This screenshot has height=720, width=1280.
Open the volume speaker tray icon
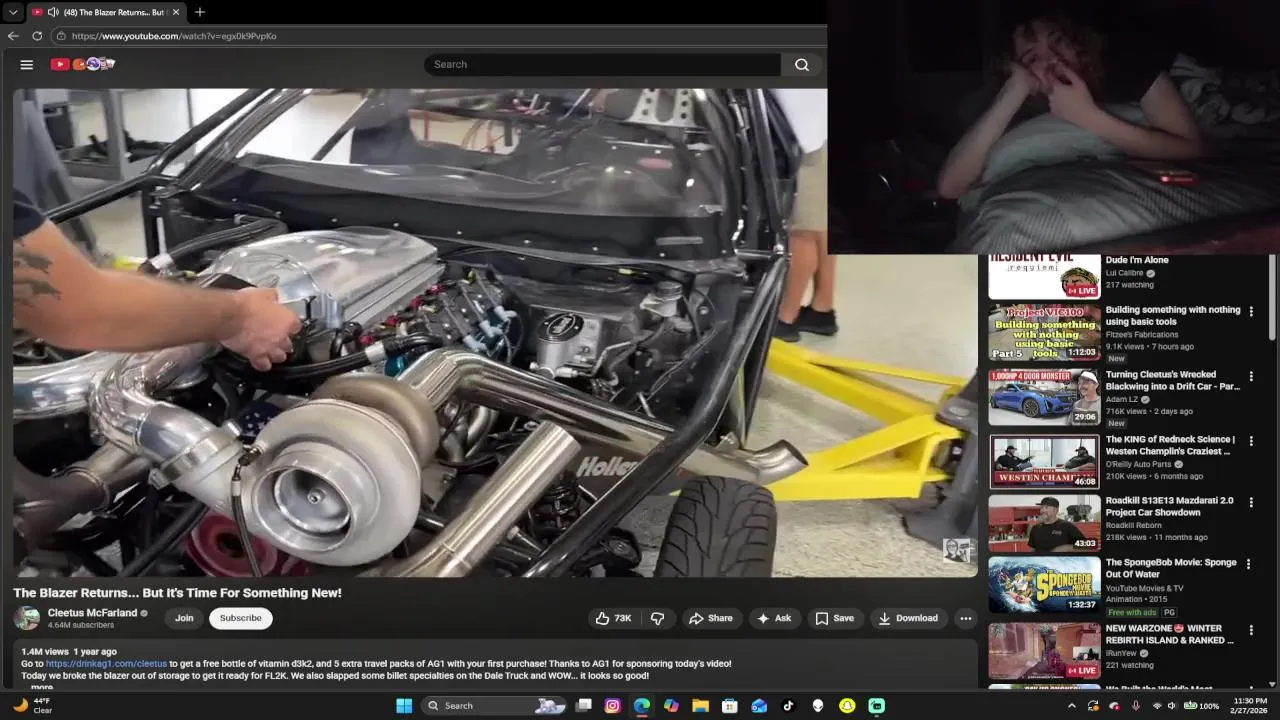pos(1171,706)
